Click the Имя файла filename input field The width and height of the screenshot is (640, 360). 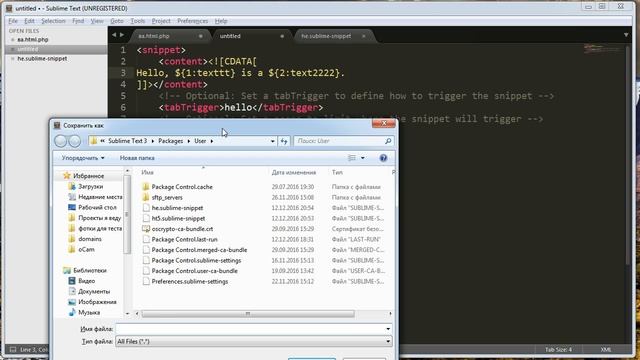[x=250, y=329]
